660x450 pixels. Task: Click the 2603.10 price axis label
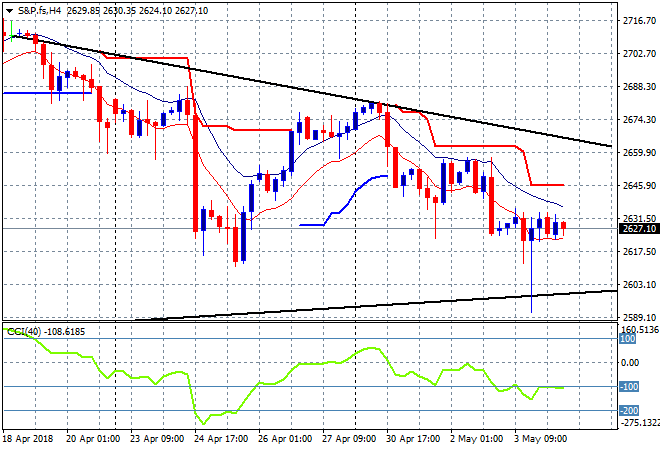pos(639,285)
